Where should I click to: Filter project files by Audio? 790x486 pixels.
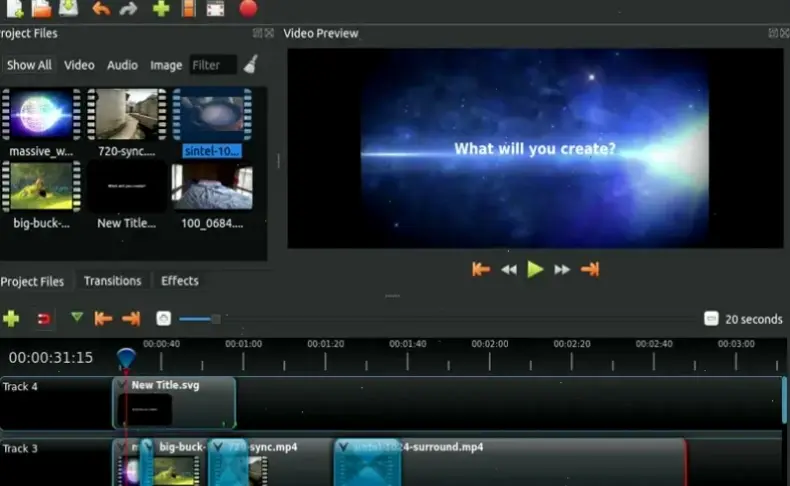(x=122, y=65)
